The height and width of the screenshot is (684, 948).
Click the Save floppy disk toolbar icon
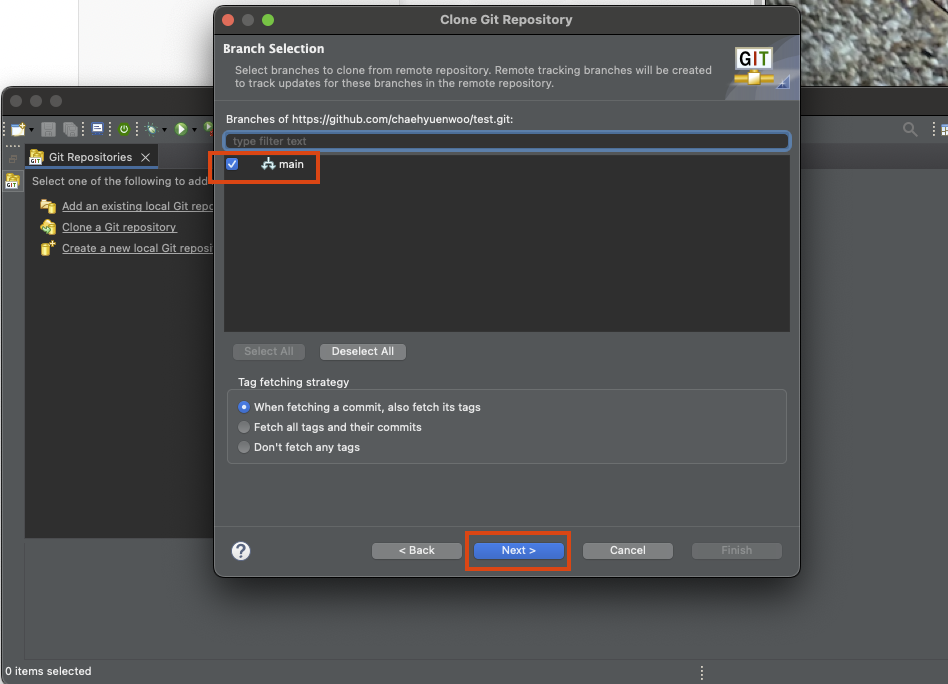pyautogui.click(x=48, y=129)
